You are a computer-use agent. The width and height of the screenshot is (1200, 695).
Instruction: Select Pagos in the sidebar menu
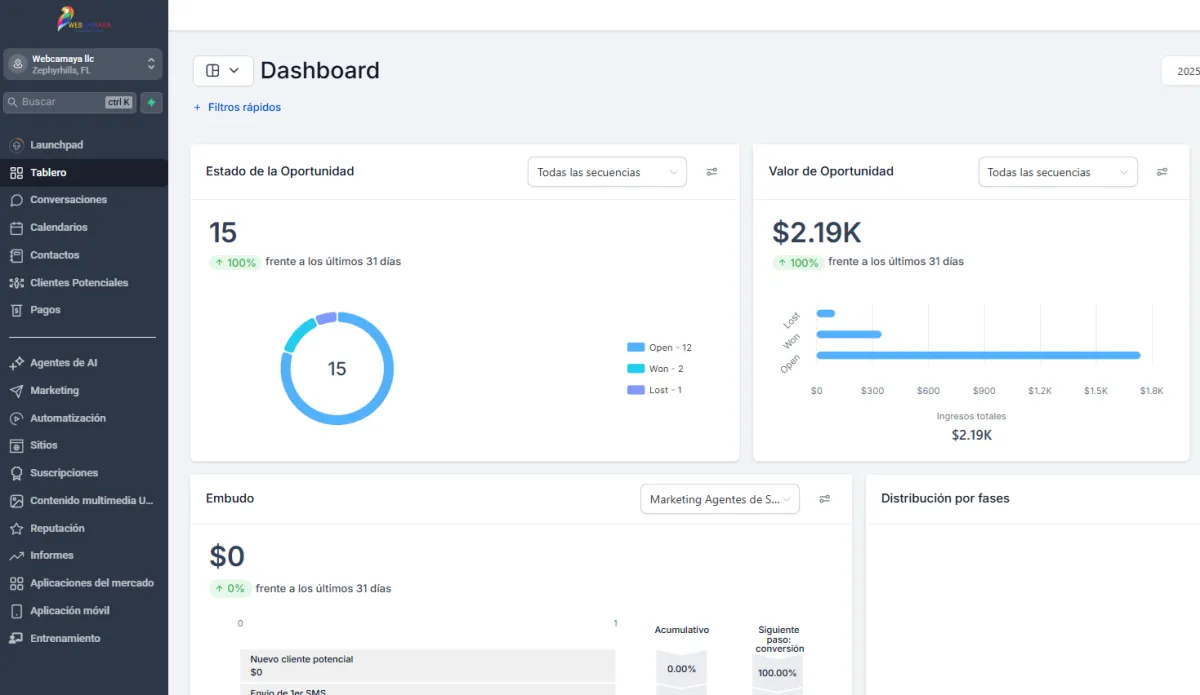(x=45, y=310)
